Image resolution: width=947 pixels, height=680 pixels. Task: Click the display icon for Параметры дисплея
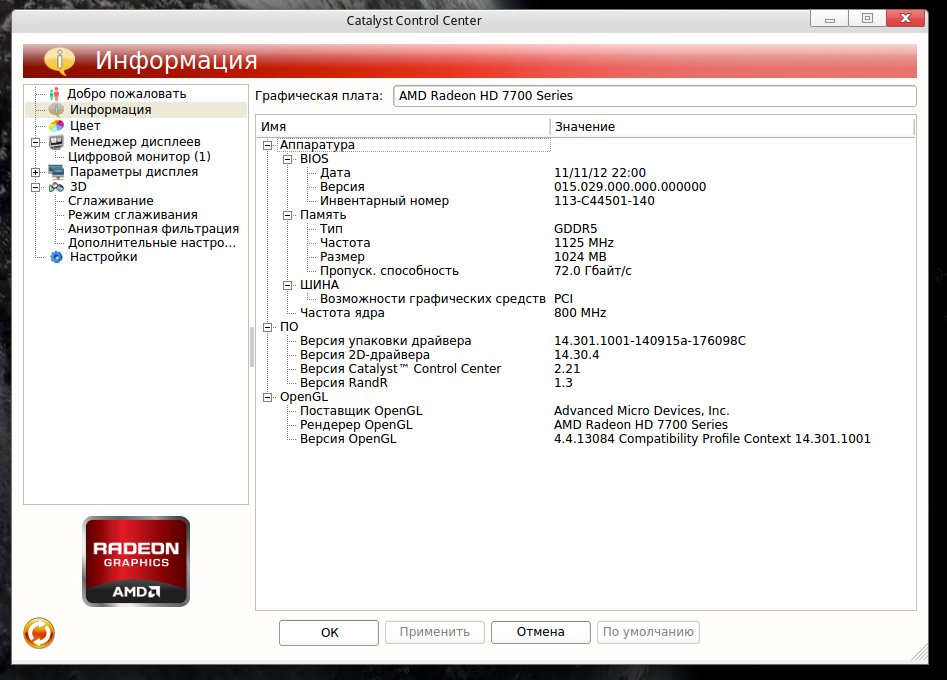[x=56, y=172]
